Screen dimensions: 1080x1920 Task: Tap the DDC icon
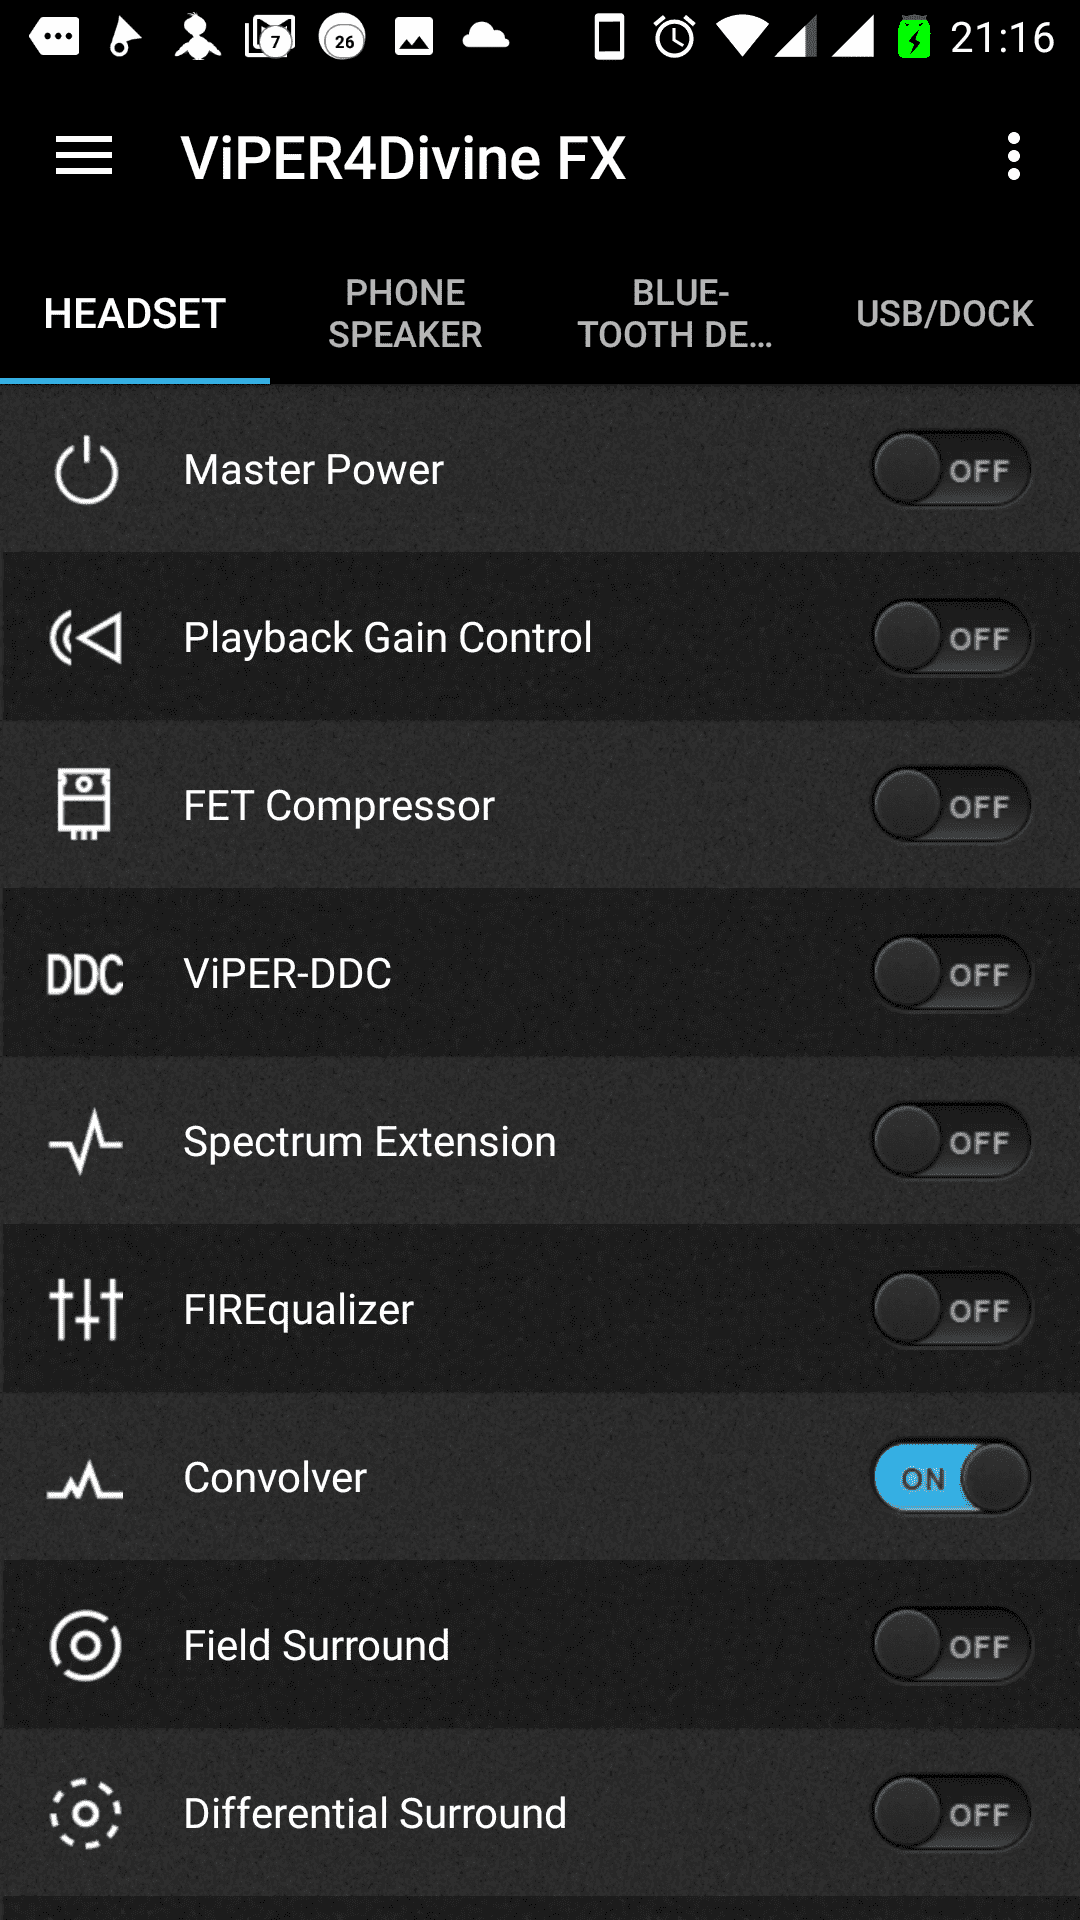pos(86,974)
